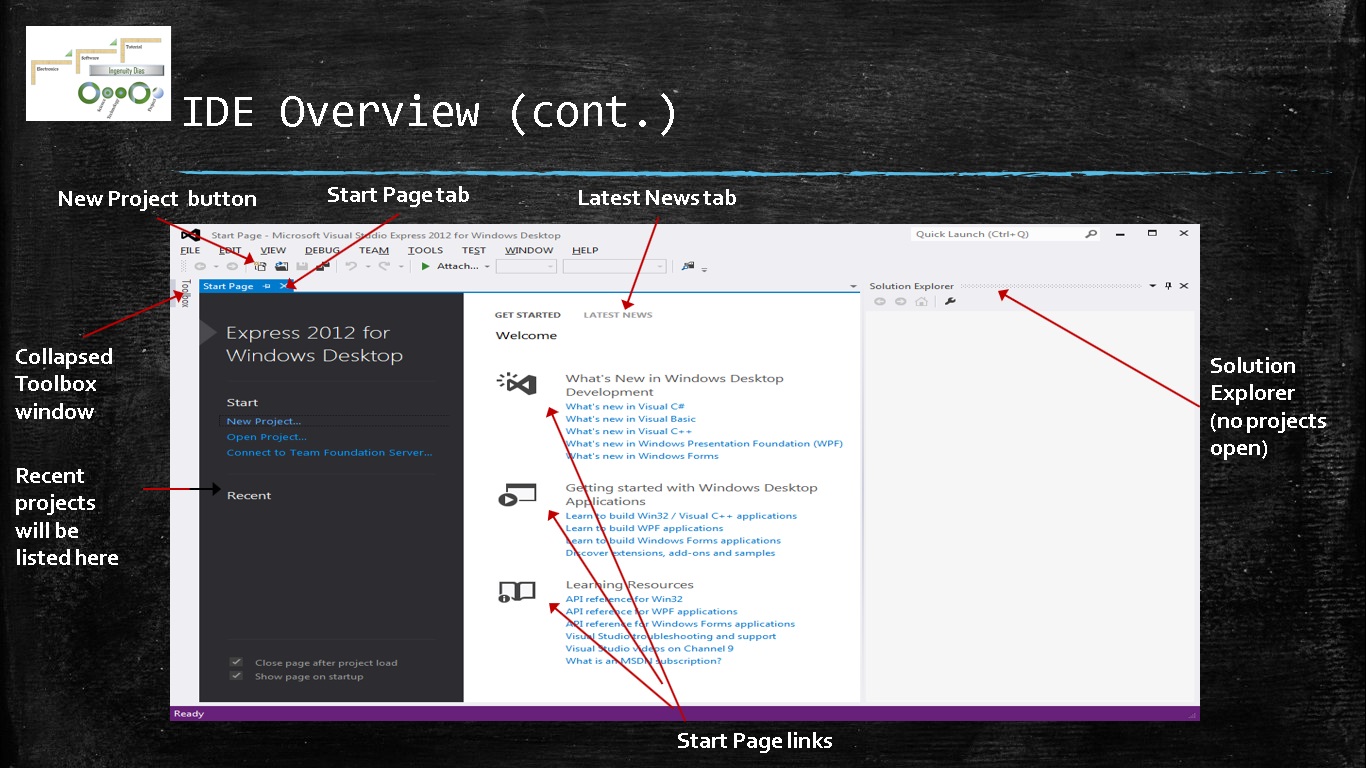The width and height of the screenshot is (1366, 768).
Task: Open the Attach dropdown arrow
Action: tap(487, 266)
